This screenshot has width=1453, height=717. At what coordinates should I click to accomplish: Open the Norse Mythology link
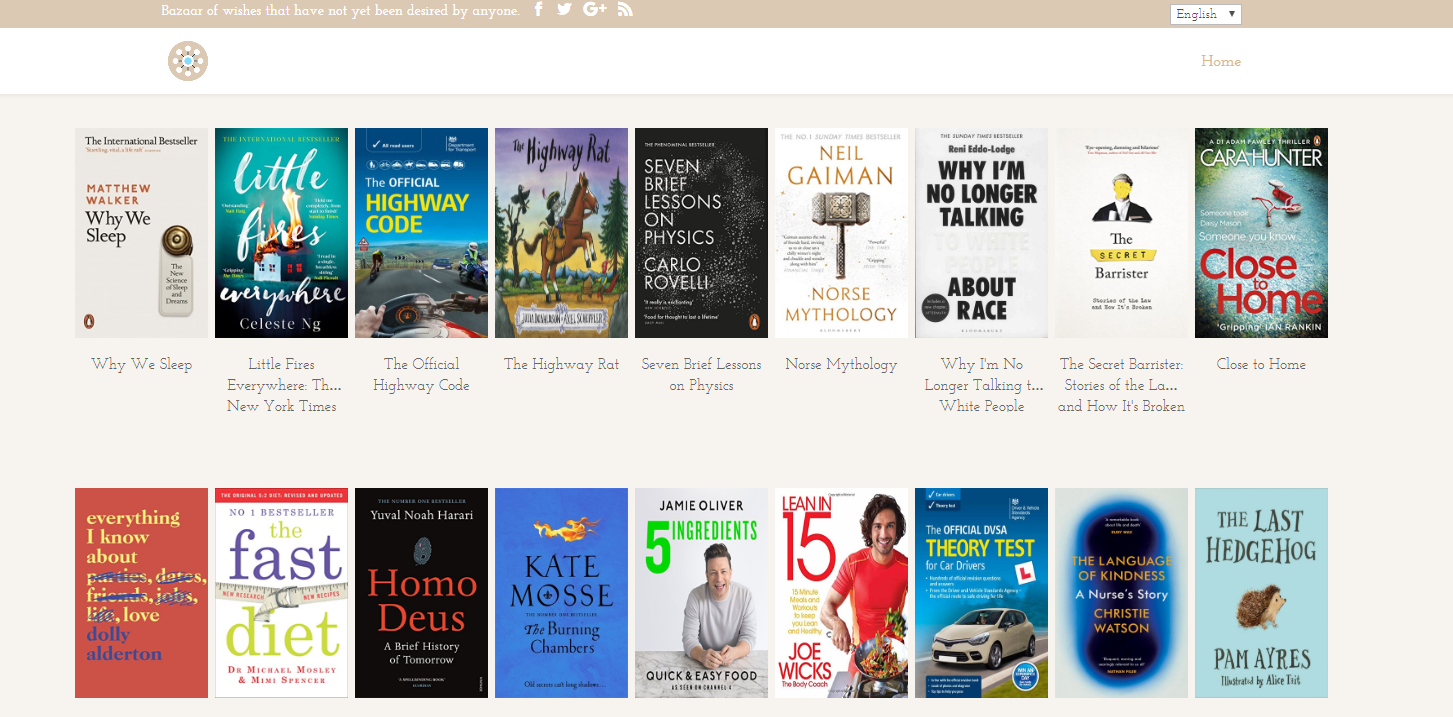(x=841, y=364)
